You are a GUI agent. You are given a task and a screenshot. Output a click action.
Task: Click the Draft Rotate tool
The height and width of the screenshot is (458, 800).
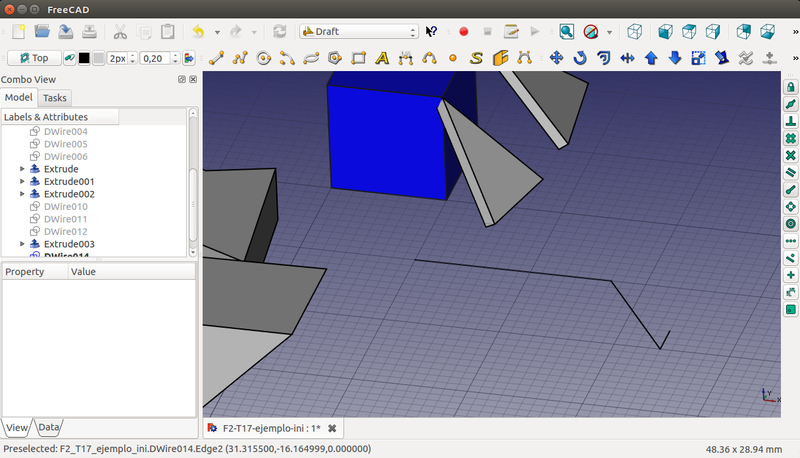click(580, 58)
